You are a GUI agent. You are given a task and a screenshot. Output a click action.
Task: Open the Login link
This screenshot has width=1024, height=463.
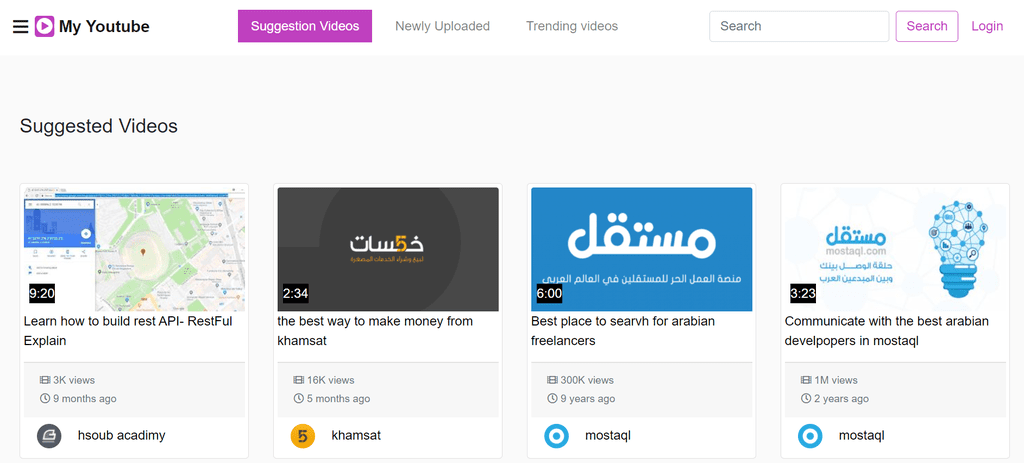(987, 26)
